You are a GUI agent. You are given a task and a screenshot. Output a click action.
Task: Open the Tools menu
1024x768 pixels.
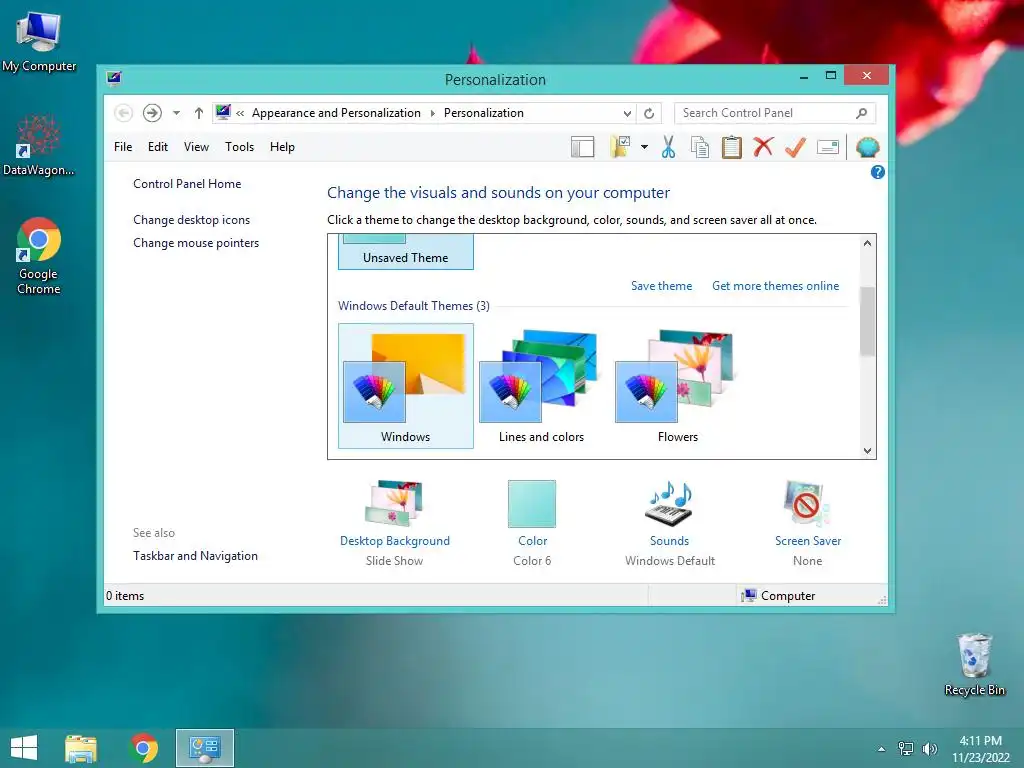click(239, 147)
